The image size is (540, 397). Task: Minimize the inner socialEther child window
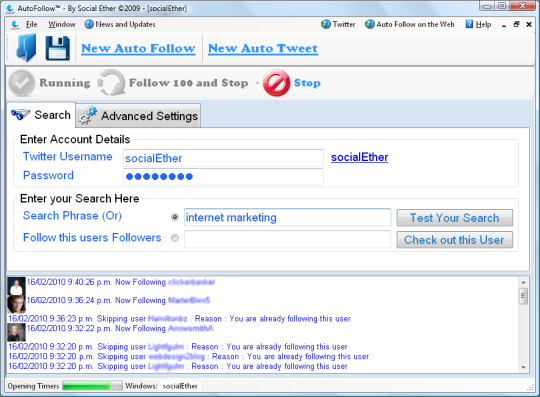pyautogui.click(x=504, y=25)
